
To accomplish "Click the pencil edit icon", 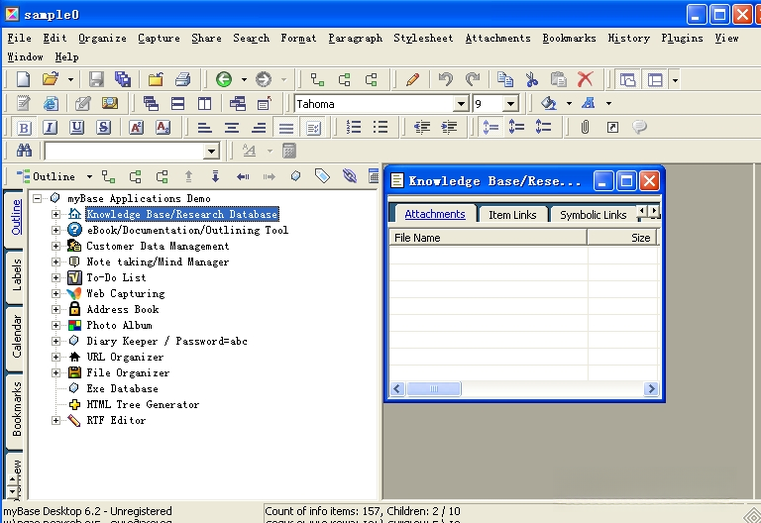I will click(x=413, y=79).
